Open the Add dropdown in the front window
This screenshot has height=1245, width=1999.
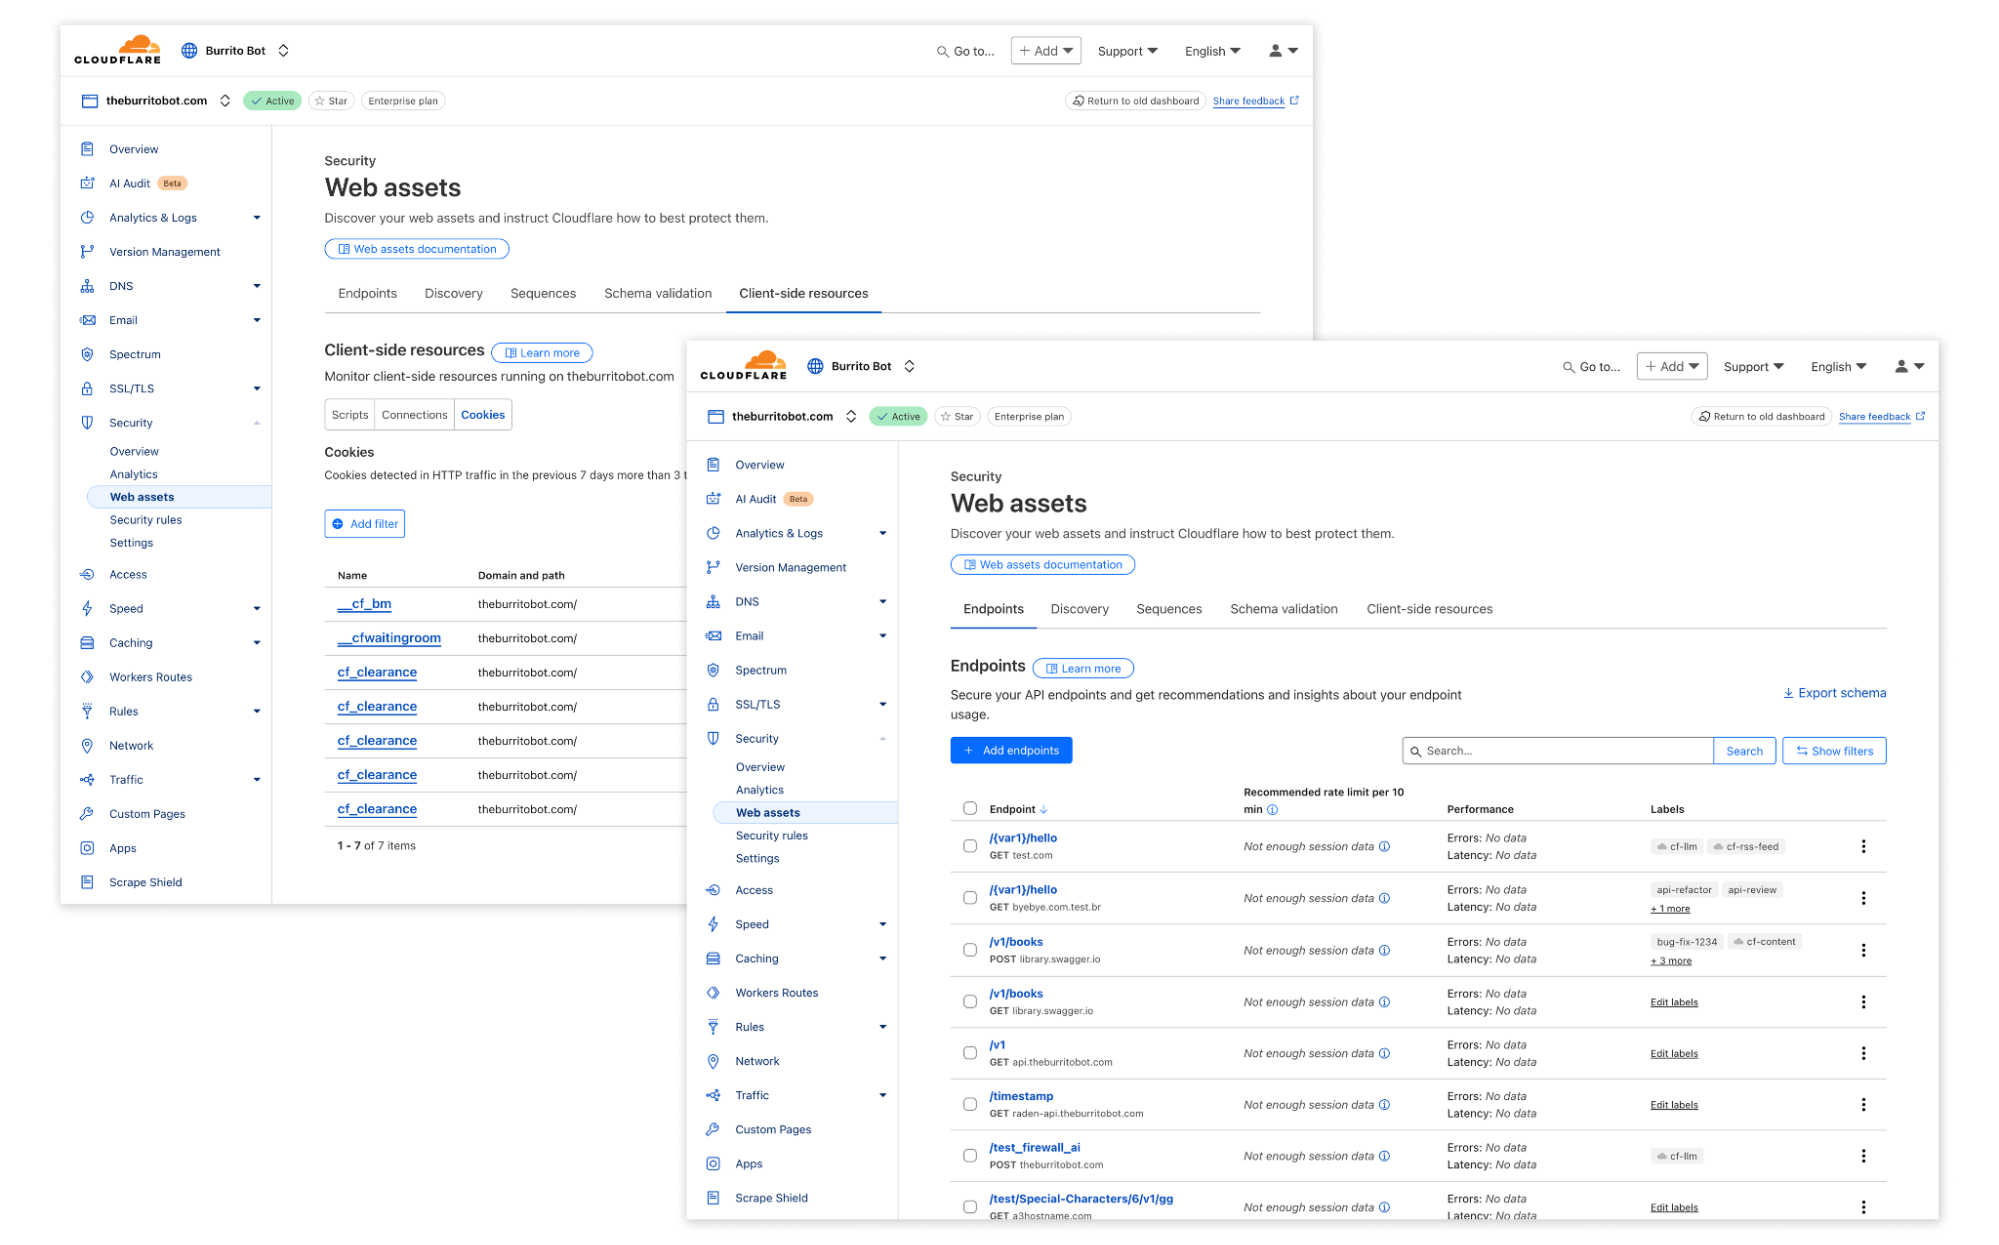coord(1671,366)
